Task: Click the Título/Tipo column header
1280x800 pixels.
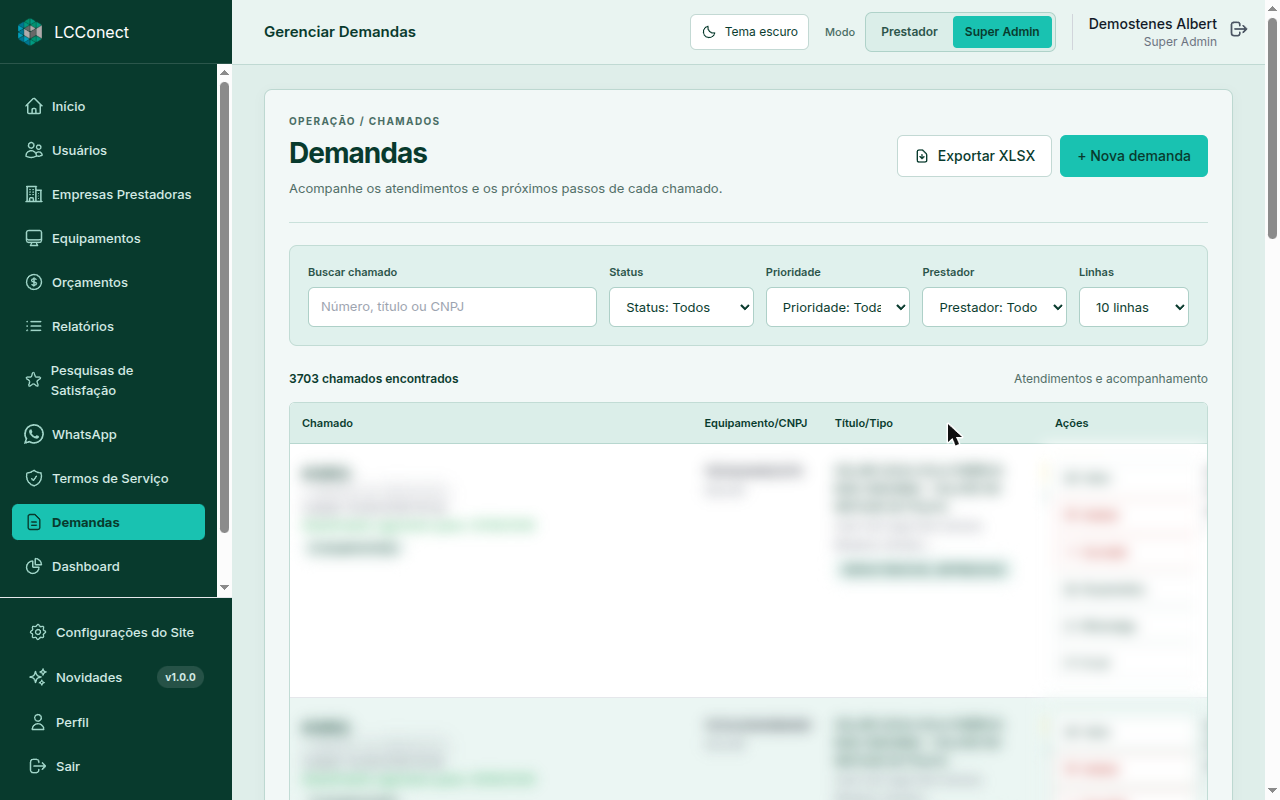Action: [x=864, y=423]
